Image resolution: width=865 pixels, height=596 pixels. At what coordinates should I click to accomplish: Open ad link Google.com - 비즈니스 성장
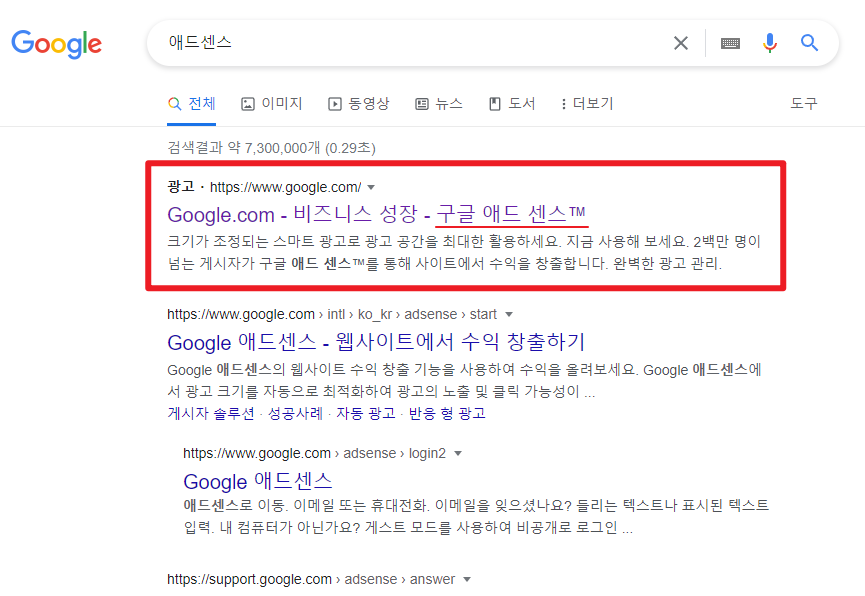pos(376,214)
